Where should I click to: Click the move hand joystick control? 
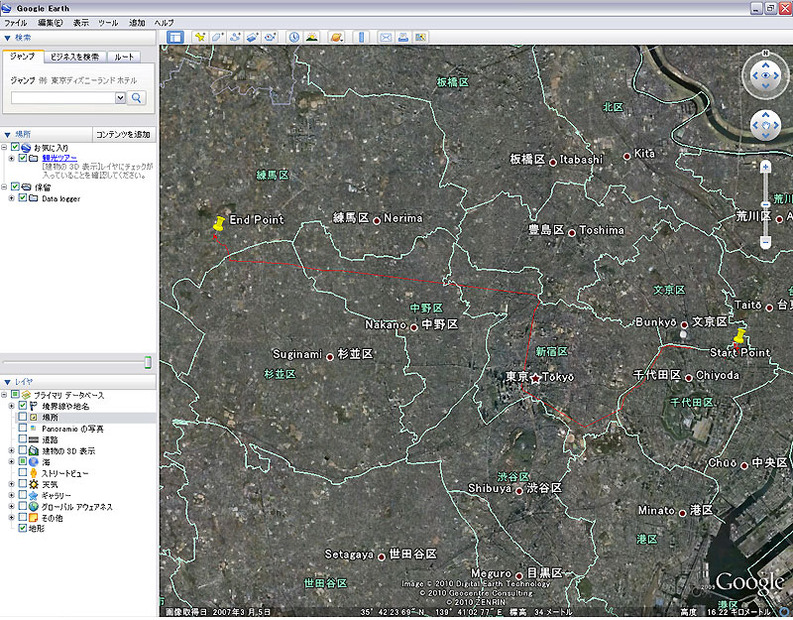tap(765, 125)
